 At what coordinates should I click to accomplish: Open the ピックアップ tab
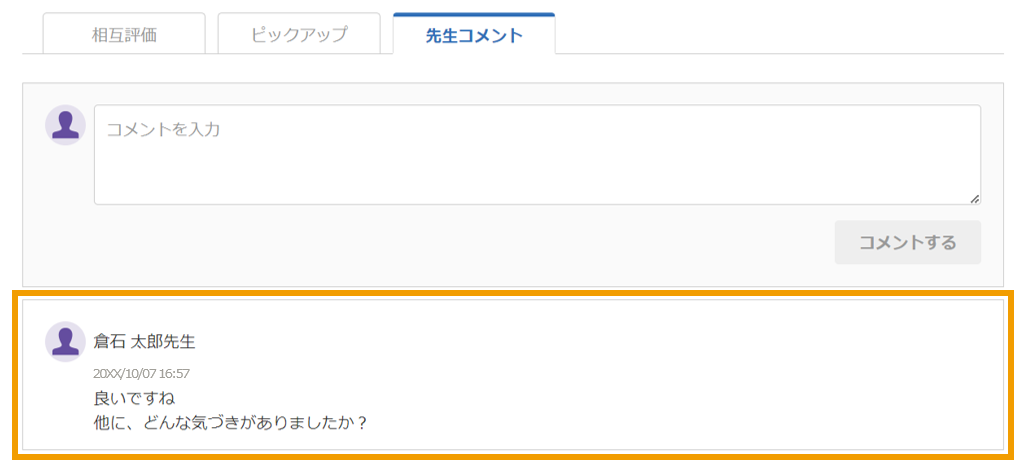(299, 34)
